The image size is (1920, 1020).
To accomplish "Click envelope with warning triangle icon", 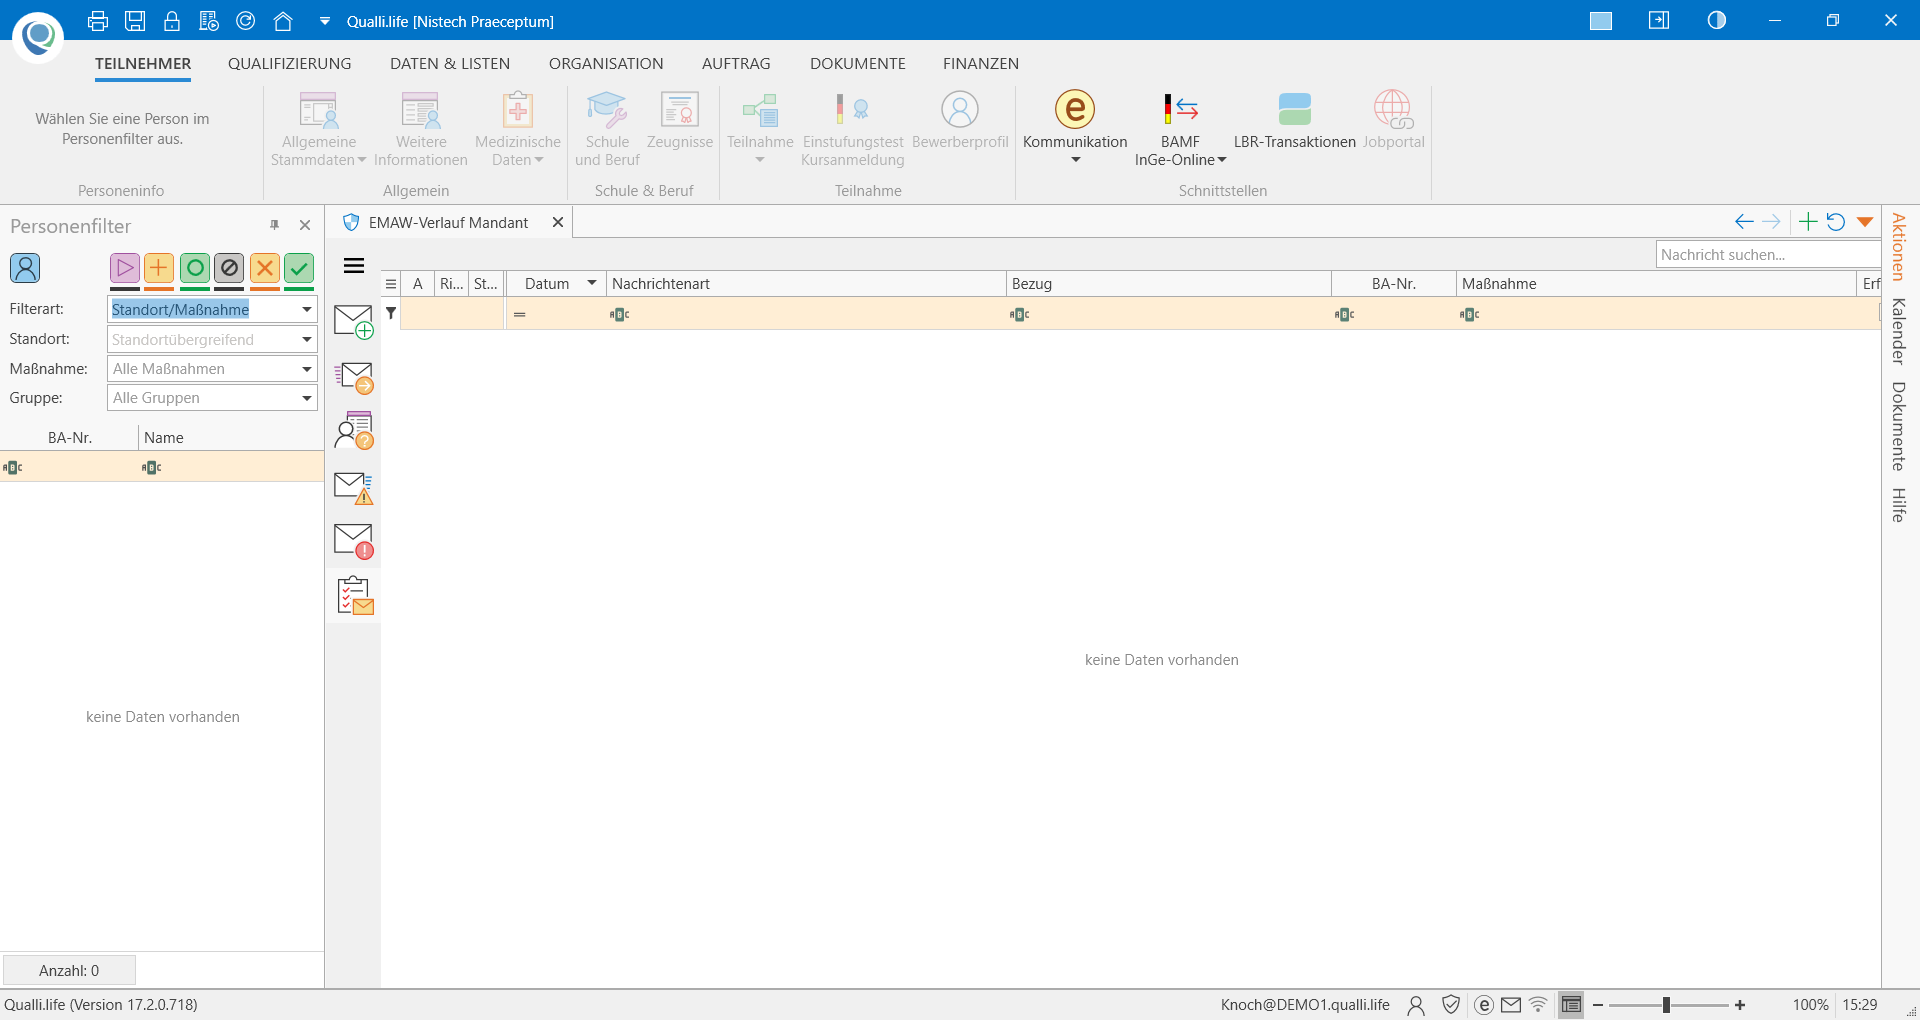I will click(354, 487).
